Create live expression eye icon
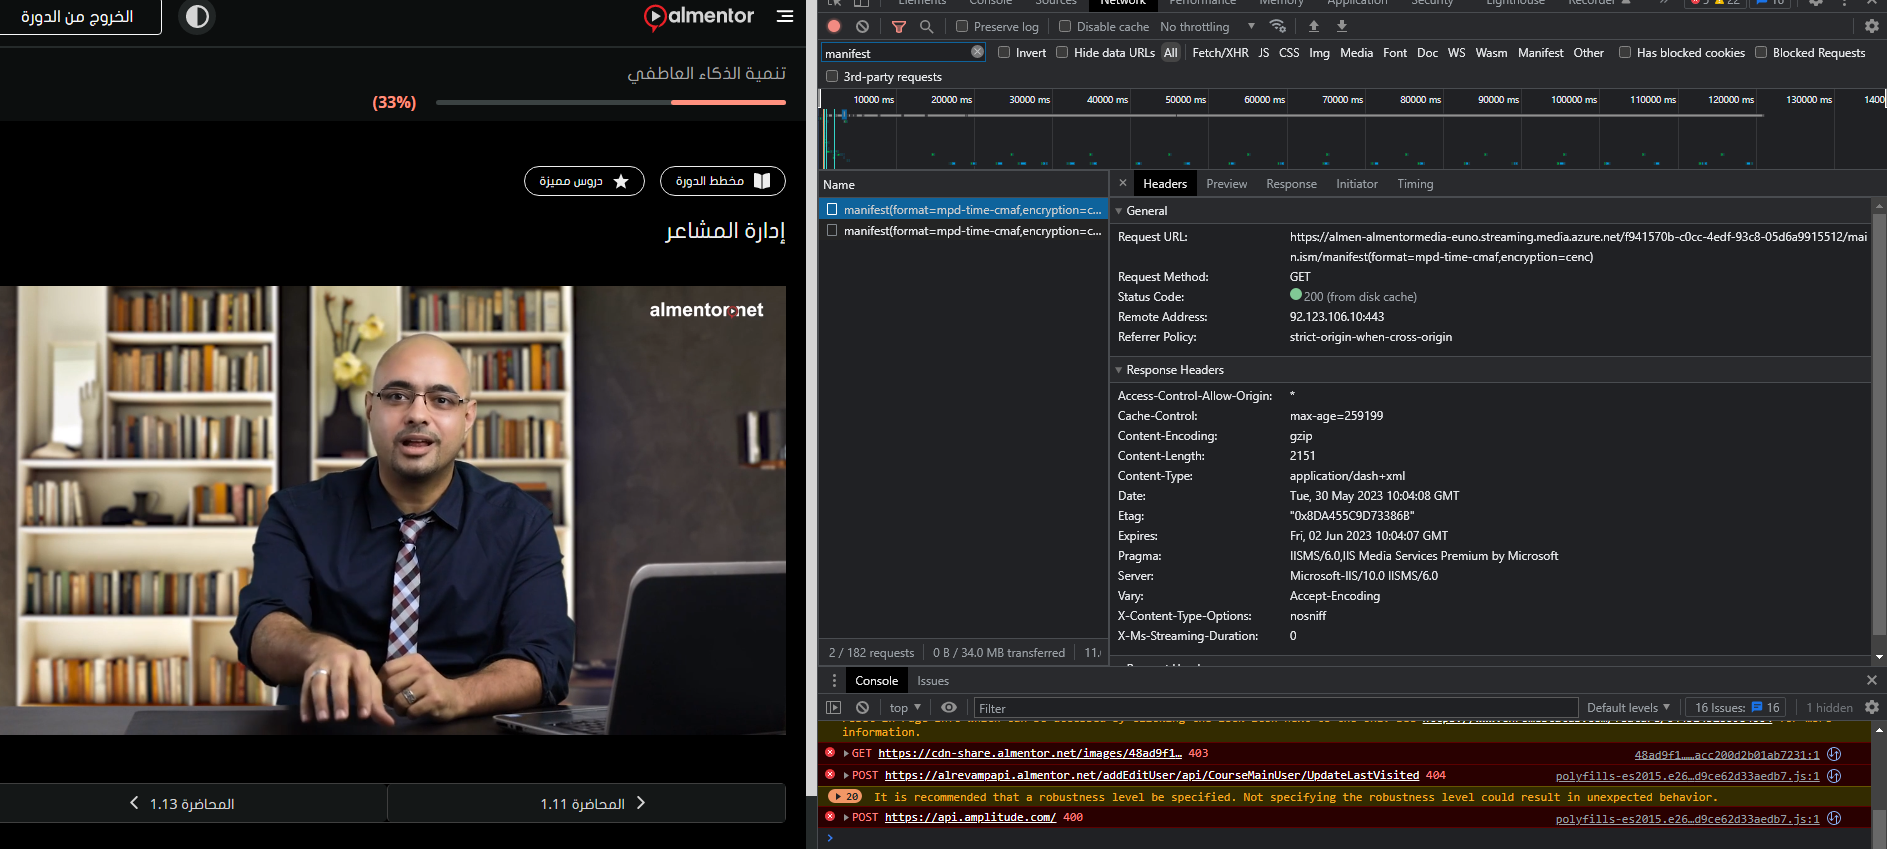This screenshot has height=849, width=1887. click(x=949, y=707)
